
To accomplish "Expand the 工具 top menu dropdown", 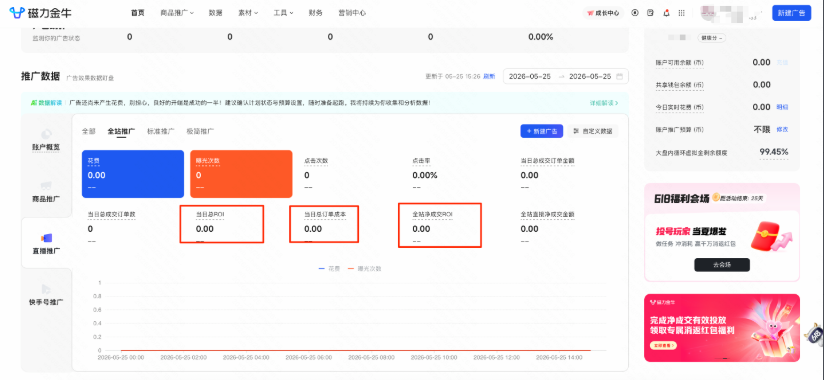I will point(283,13).
